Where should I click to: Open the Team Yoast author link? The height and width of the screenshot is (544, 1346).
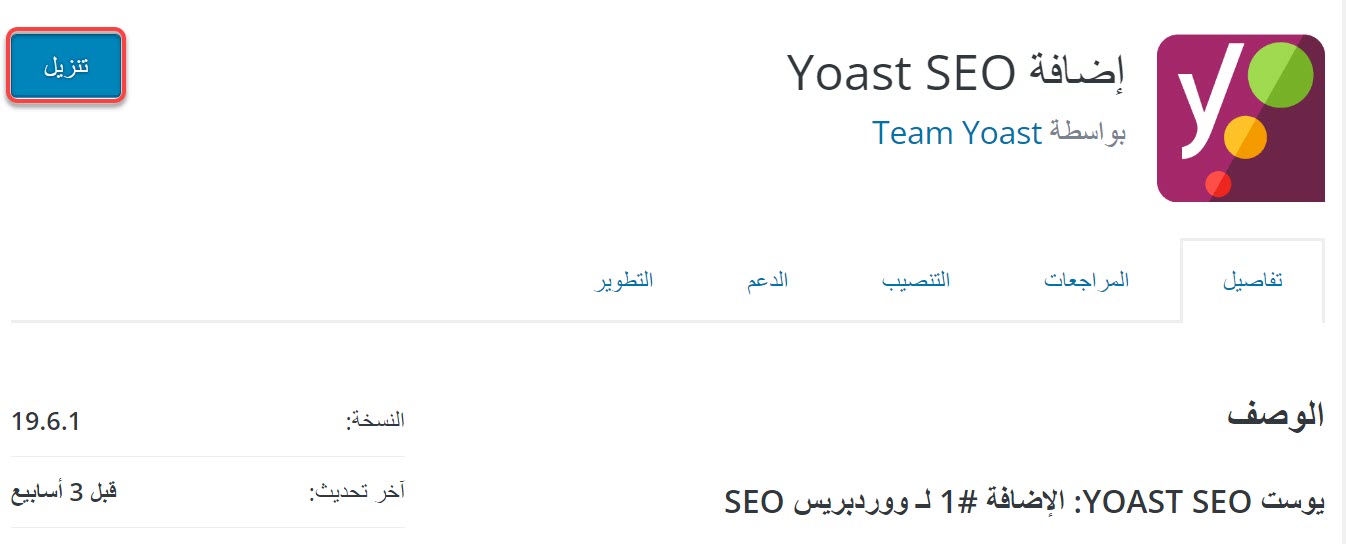coord(957,133)
